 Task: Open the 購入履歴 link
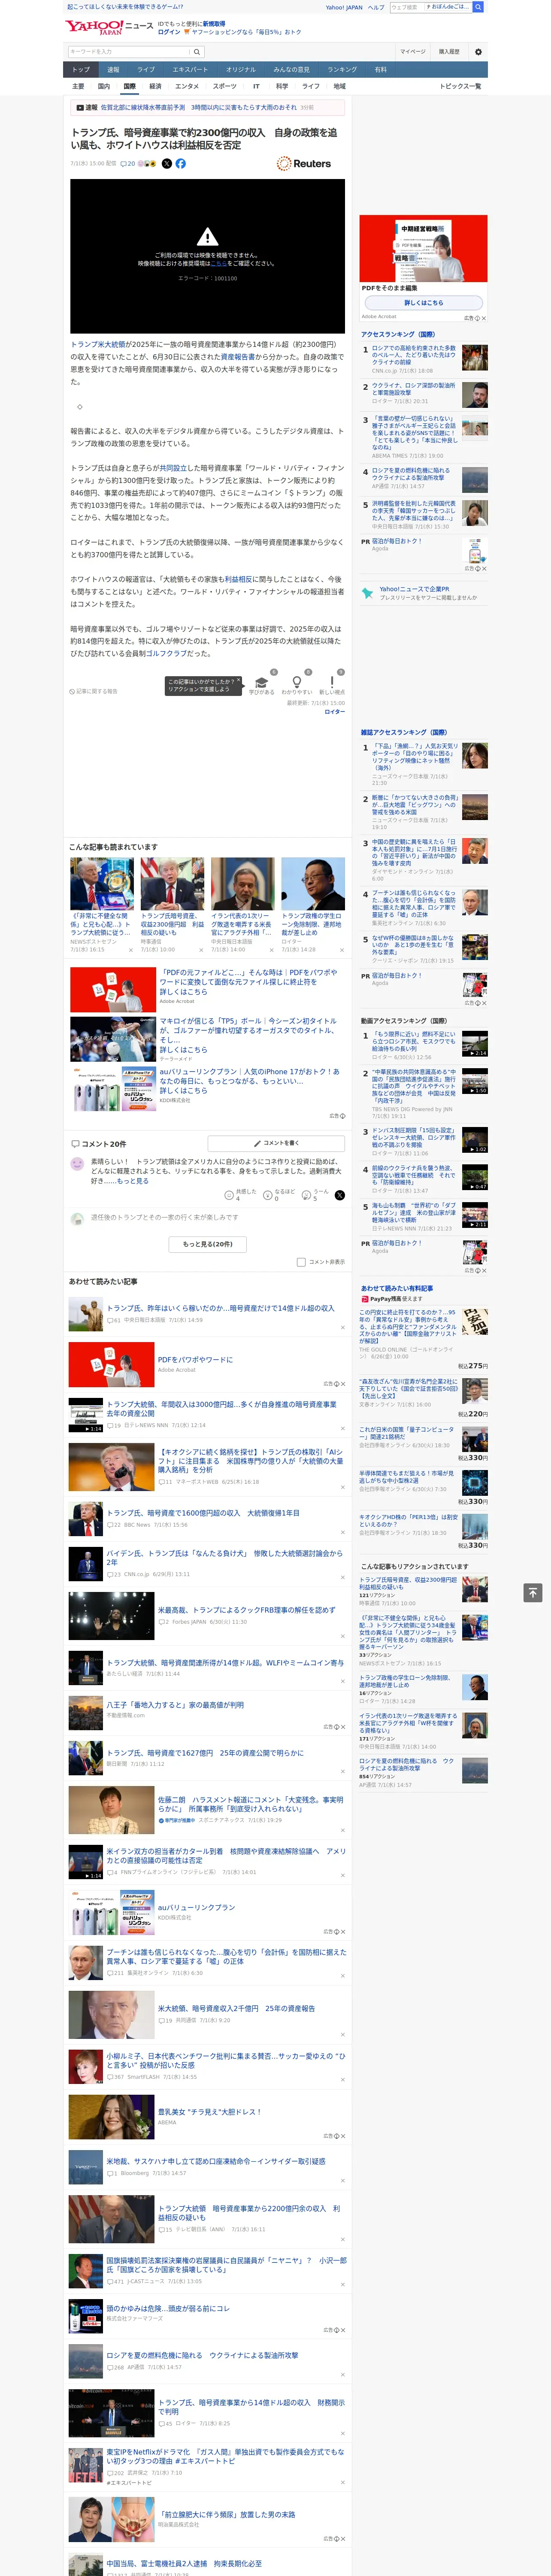(449, 51)
